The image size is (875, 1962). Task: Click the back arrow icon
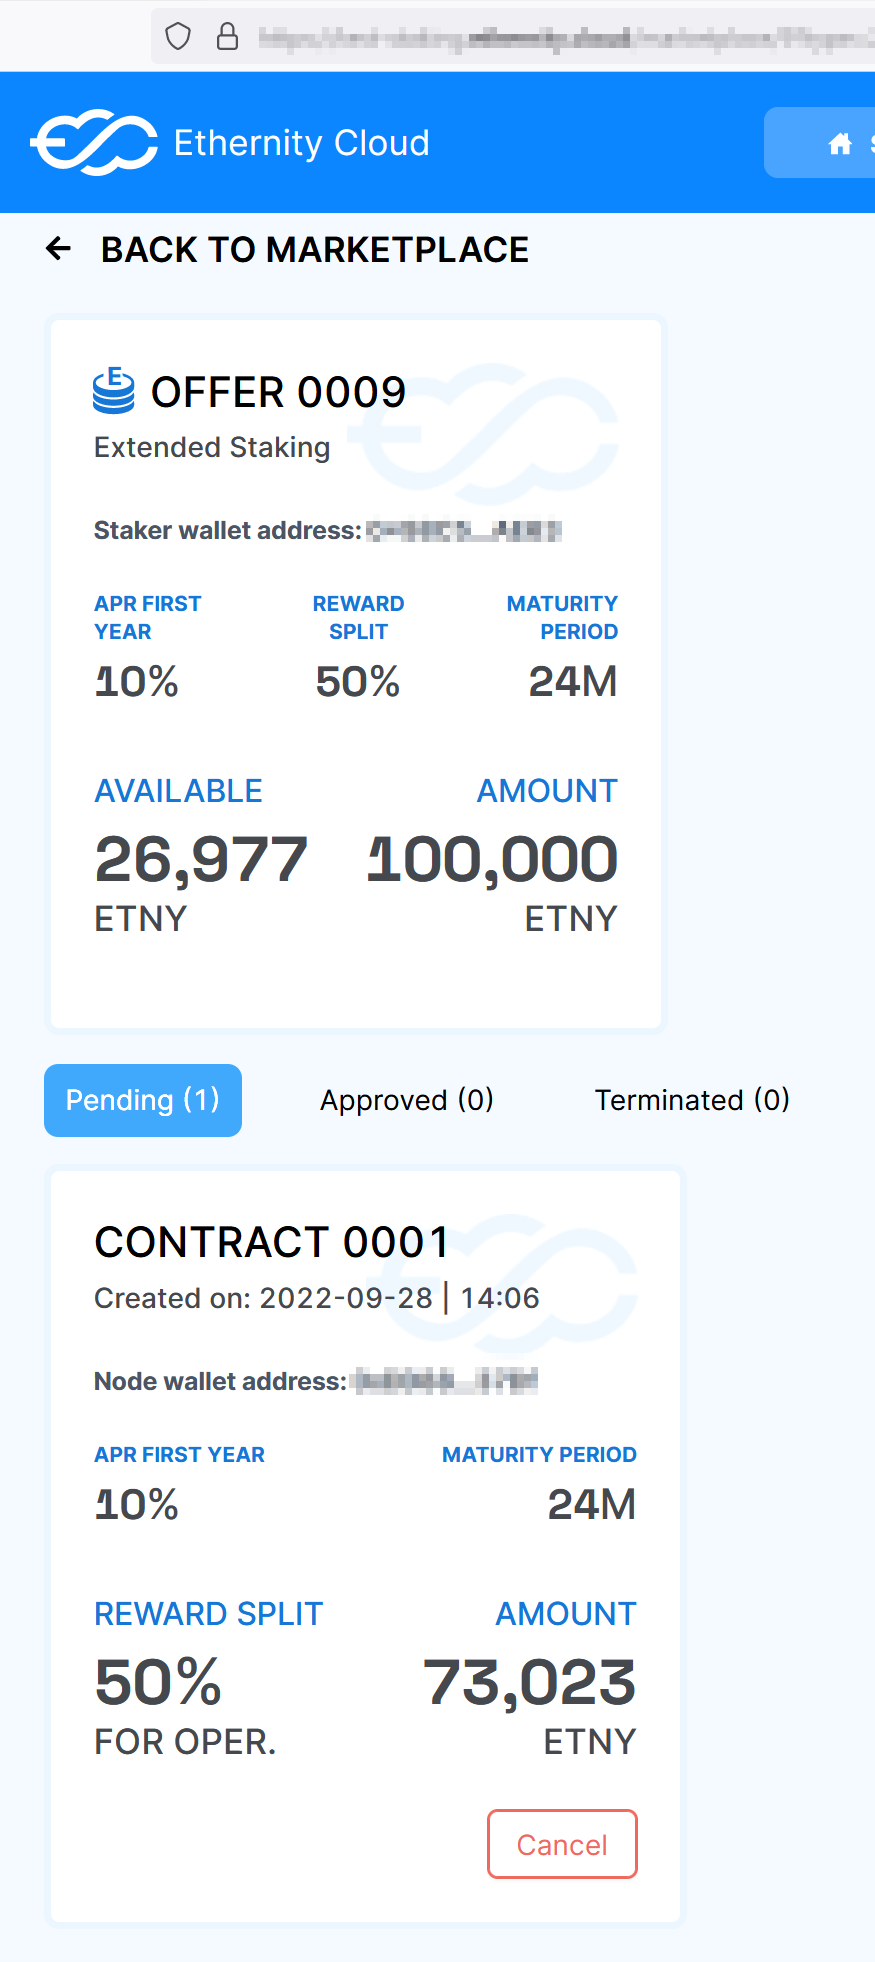point(59,249)
